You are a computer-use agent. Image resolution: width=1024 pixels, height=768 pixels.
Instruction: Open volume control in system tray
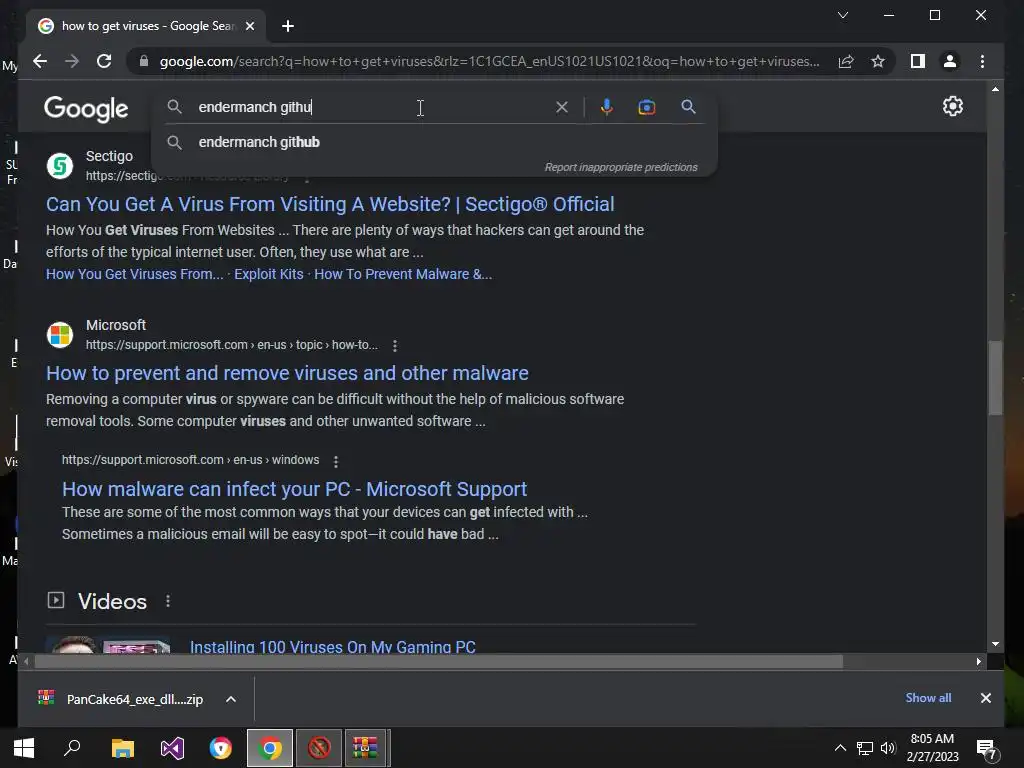(x=888, y=748)
